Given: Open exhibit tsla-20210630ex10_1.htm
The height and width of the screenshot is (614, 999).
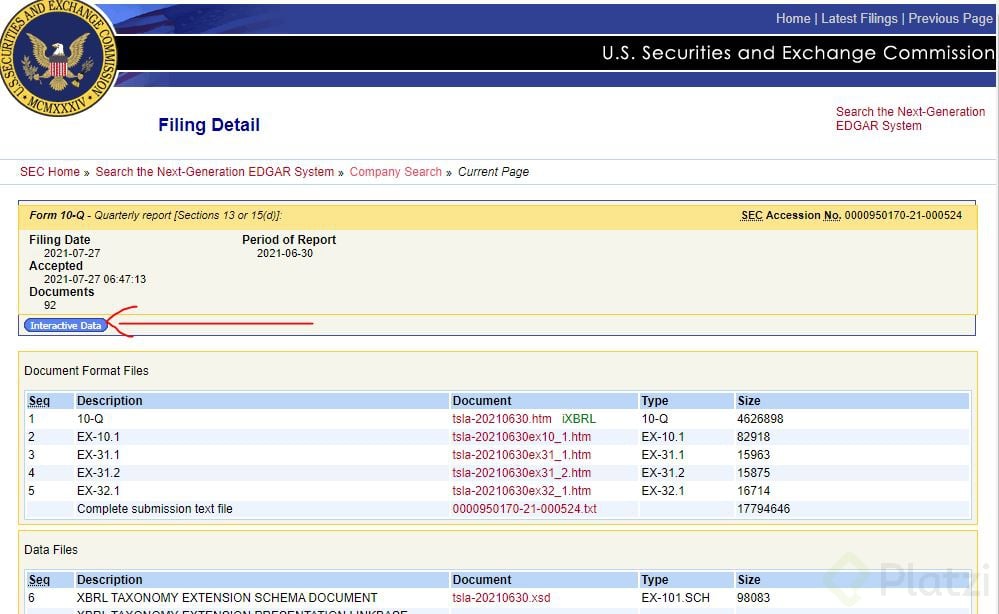Looking at the screenshot, I should click(x=521, y=437).
